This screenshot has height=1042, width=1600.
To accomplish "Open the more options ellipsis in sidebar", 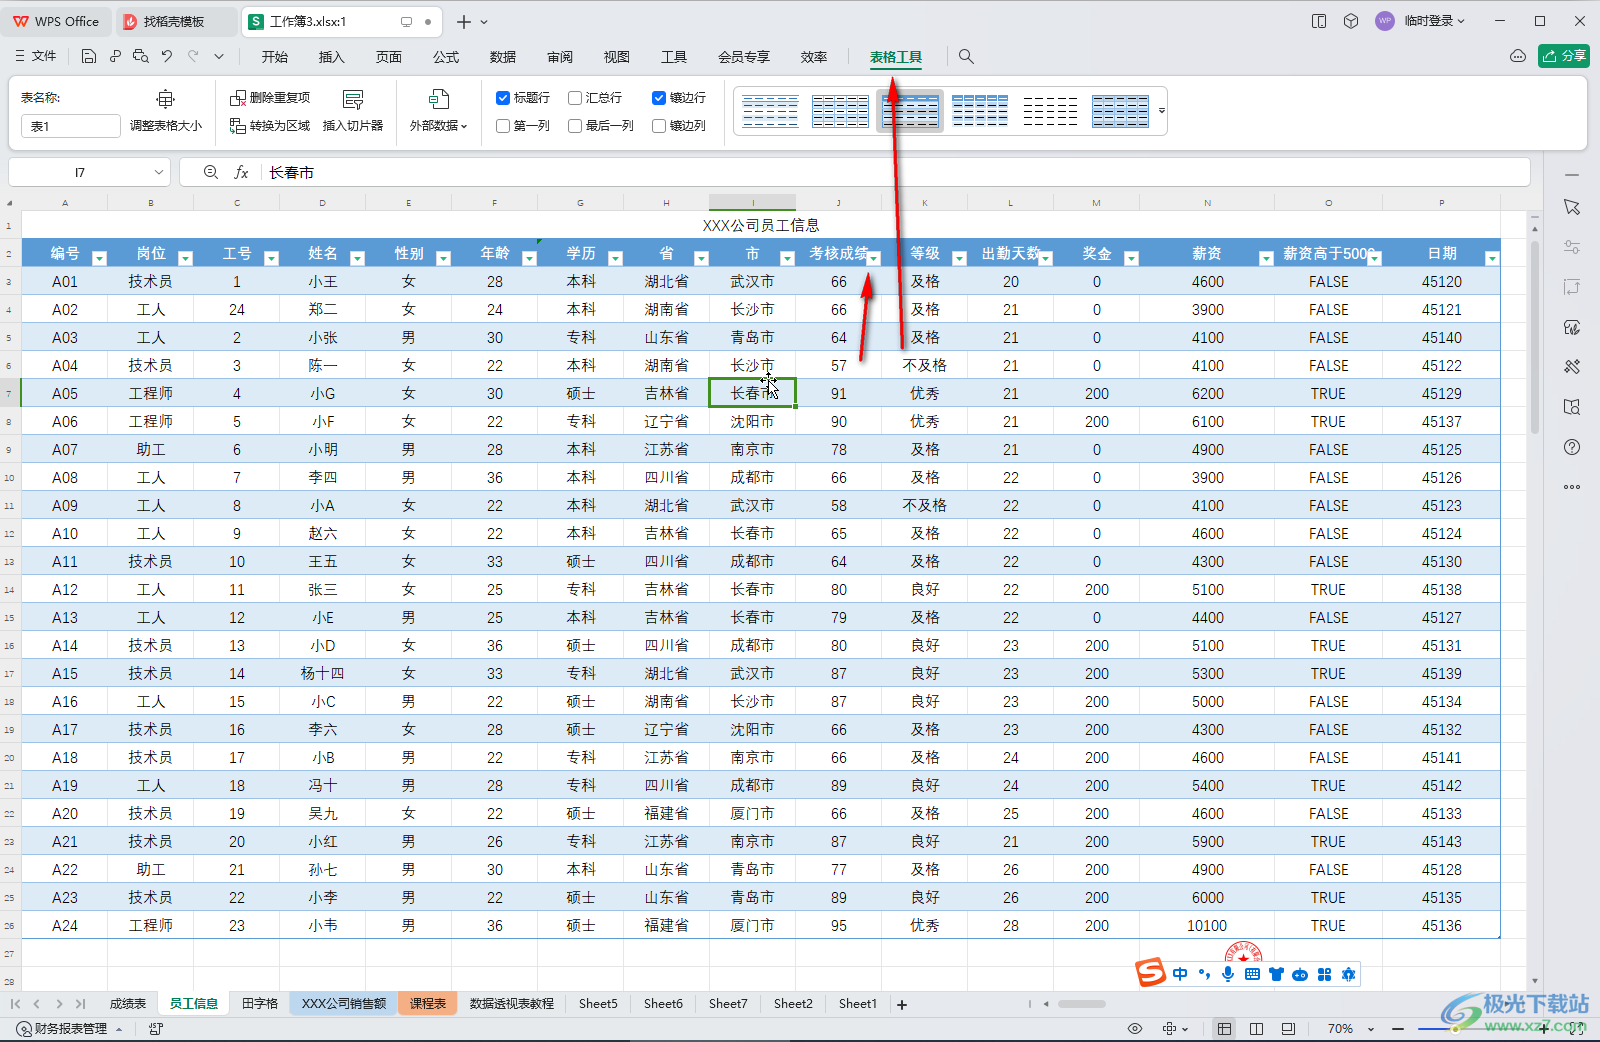I will coord(1572,487).
